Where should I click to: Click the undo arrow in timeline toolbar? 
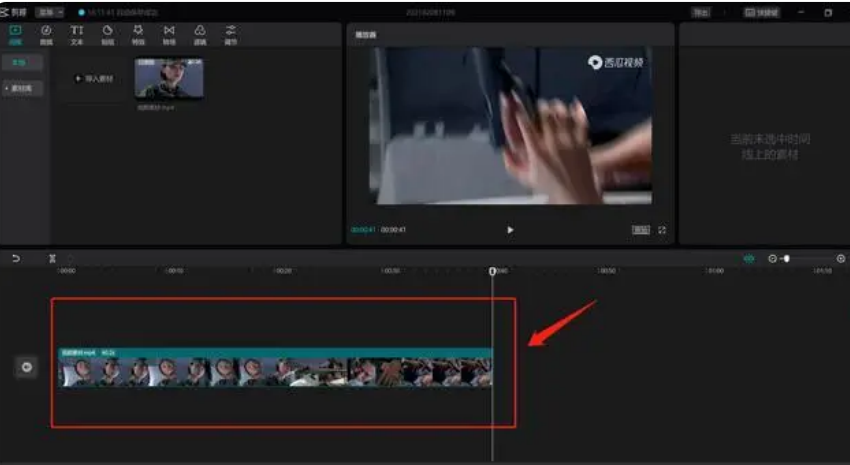click(x=16, y=258)
